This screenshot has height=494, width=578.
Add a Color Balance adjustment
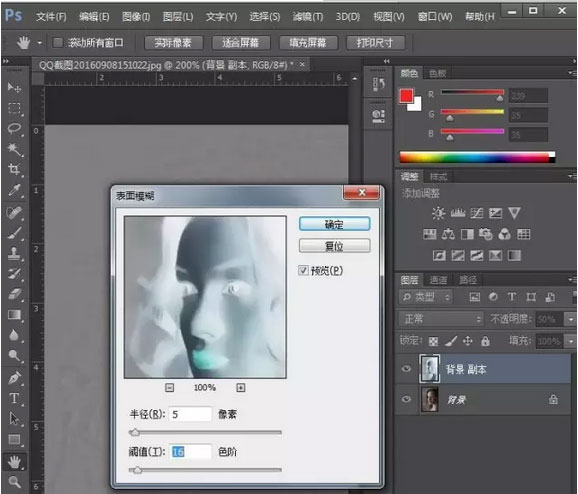click(x=448, y=234)
